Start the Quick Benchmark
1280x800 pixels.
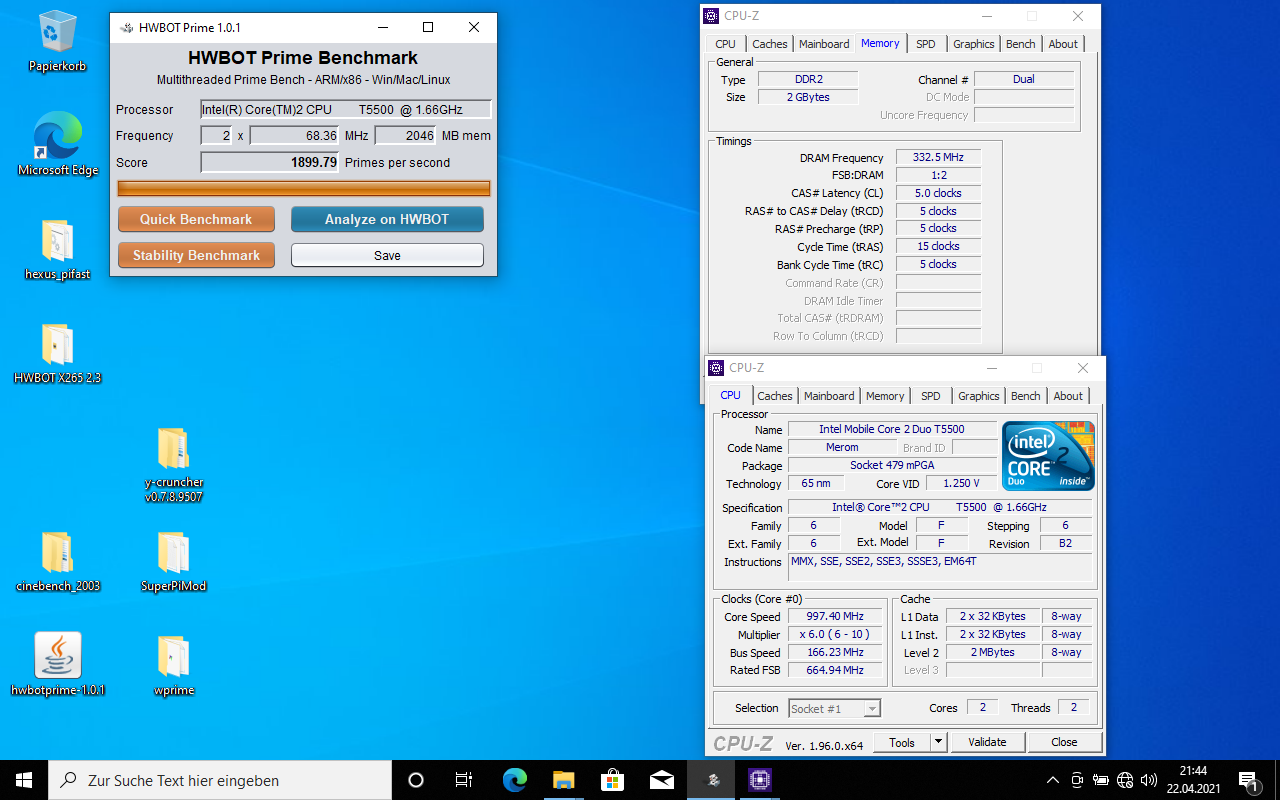[x=196, y=219]
